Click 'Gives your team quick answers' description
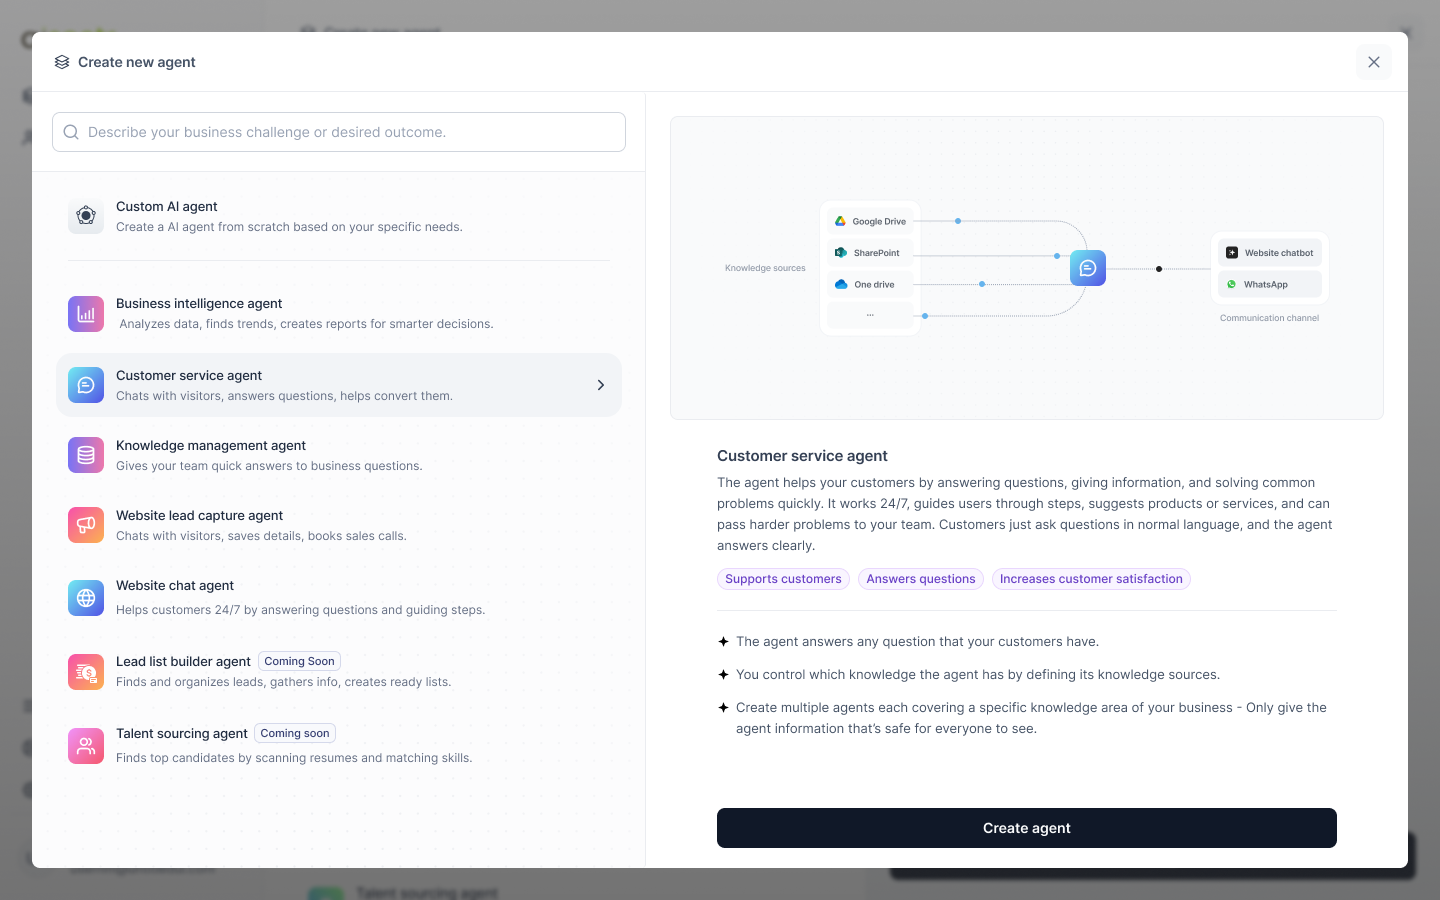Screen dimensions: 1440x900 coord(269,466)
